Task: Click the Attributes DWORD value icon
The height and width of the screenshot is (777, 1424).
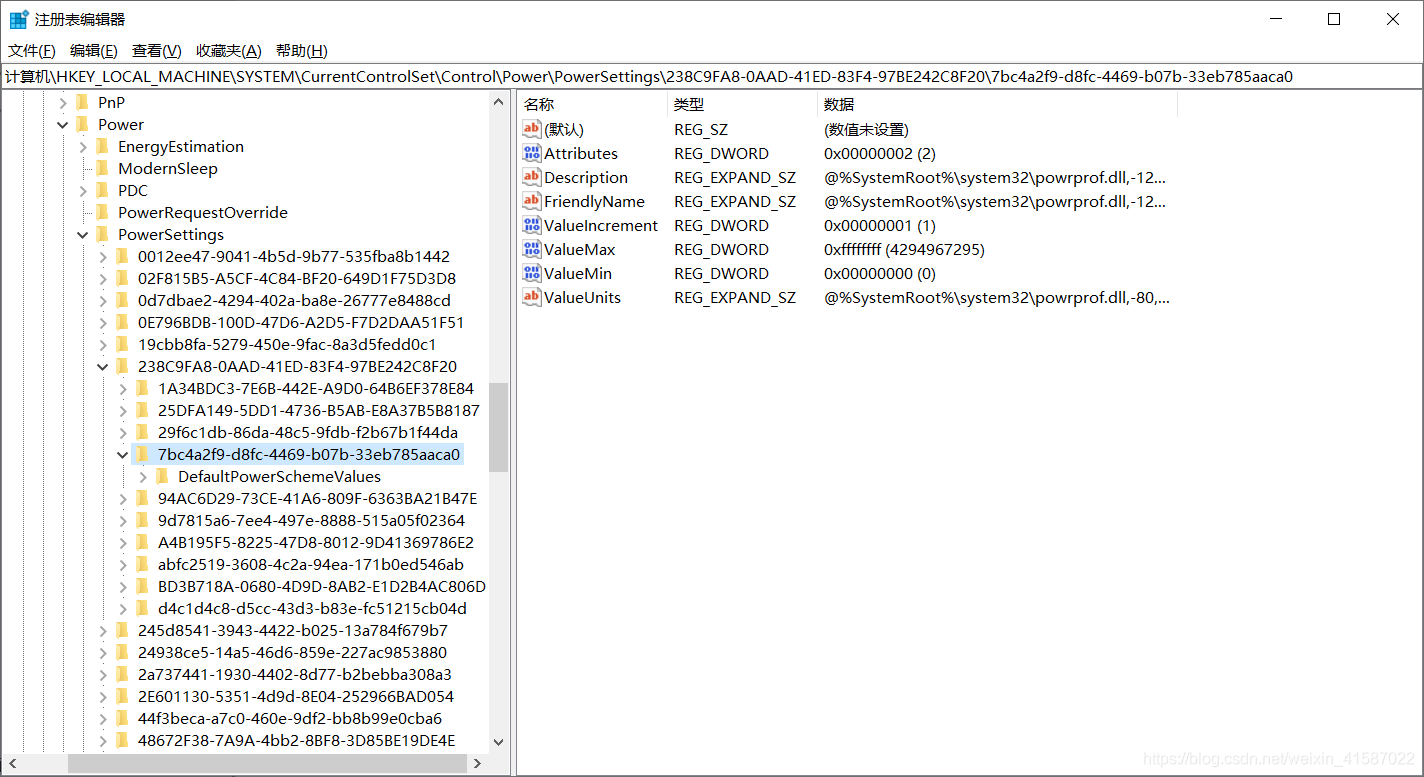Action: click(x=532, y=153)
